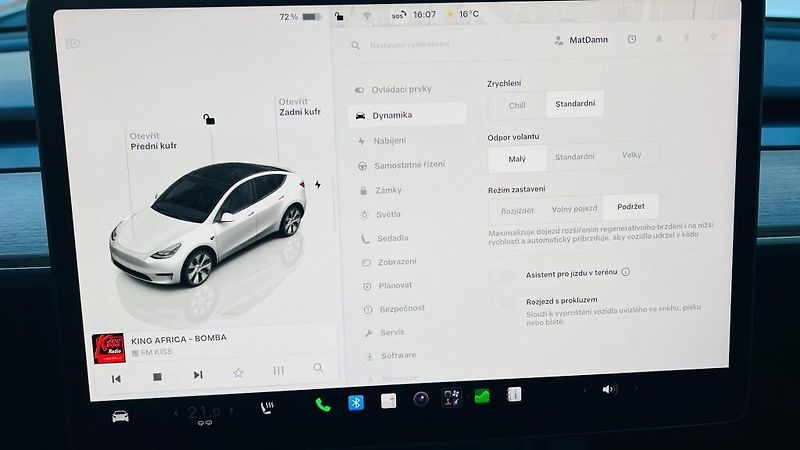Open the calendar app icon

pyautogui.click(x=388, y=401)
